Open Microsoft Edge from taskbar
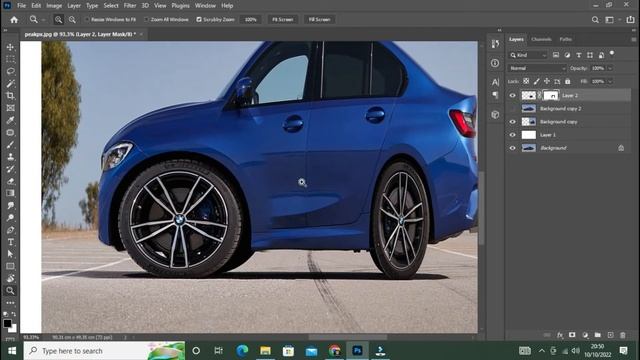The image size is (640, 360). point(242,351)
